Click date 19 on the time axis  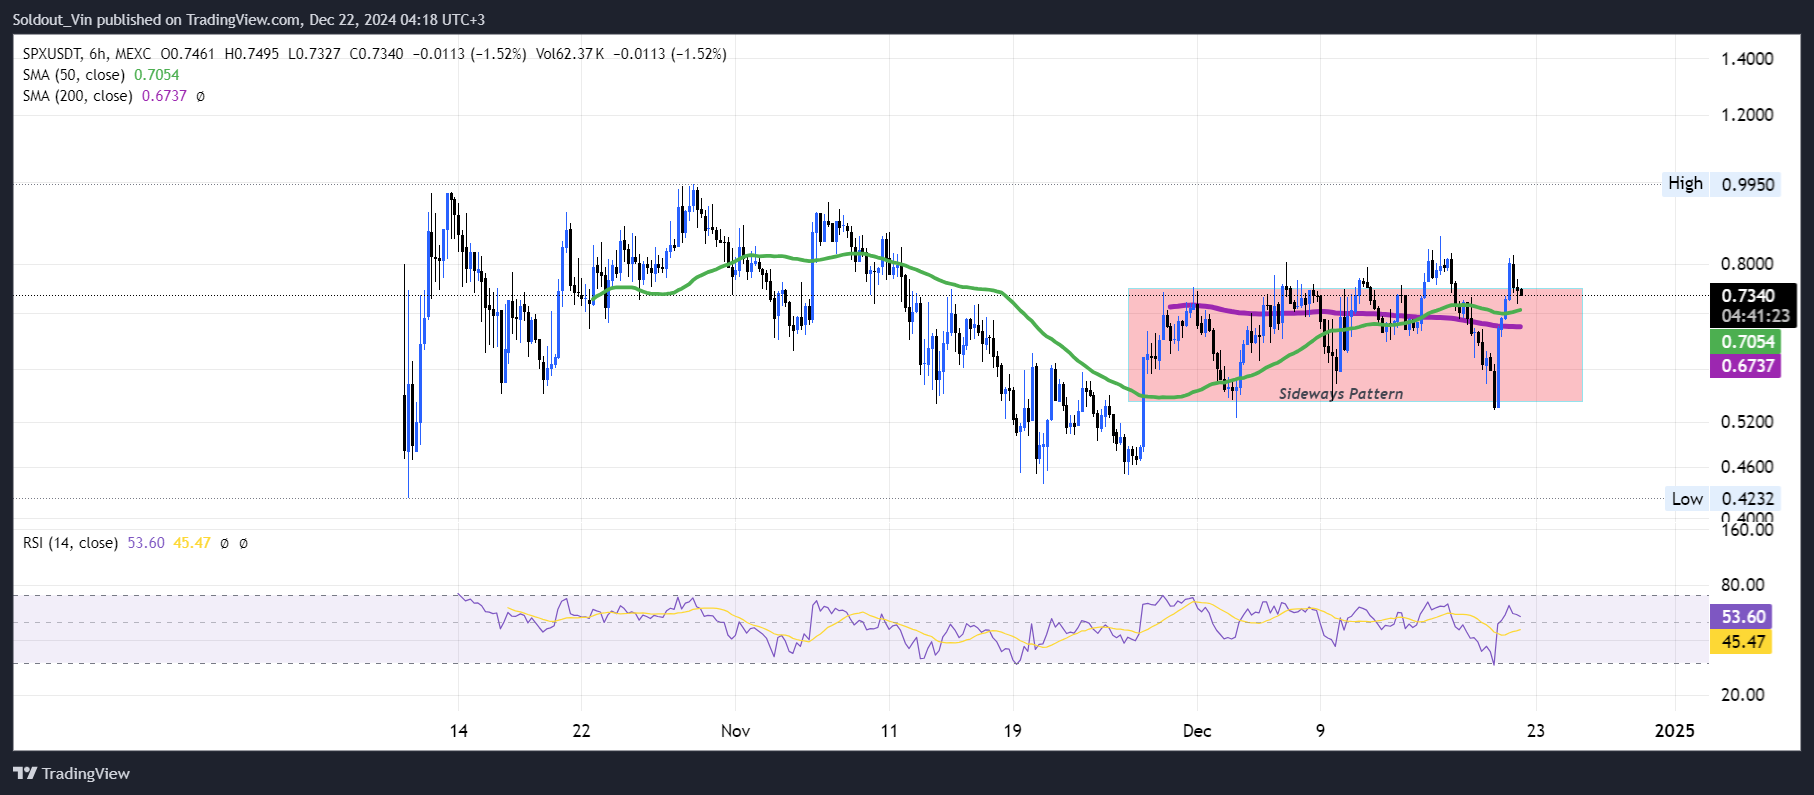coord(1013,731)
